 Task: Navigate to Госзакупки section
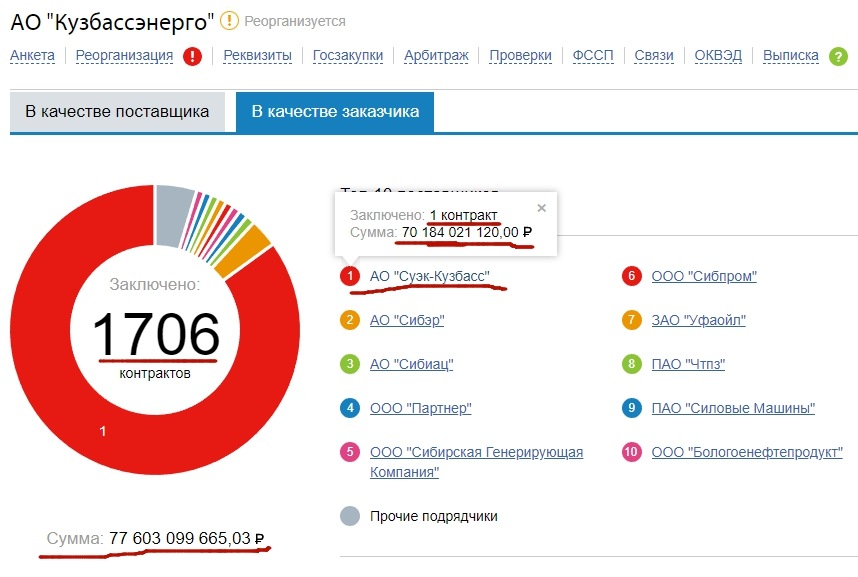pos(348,55)
